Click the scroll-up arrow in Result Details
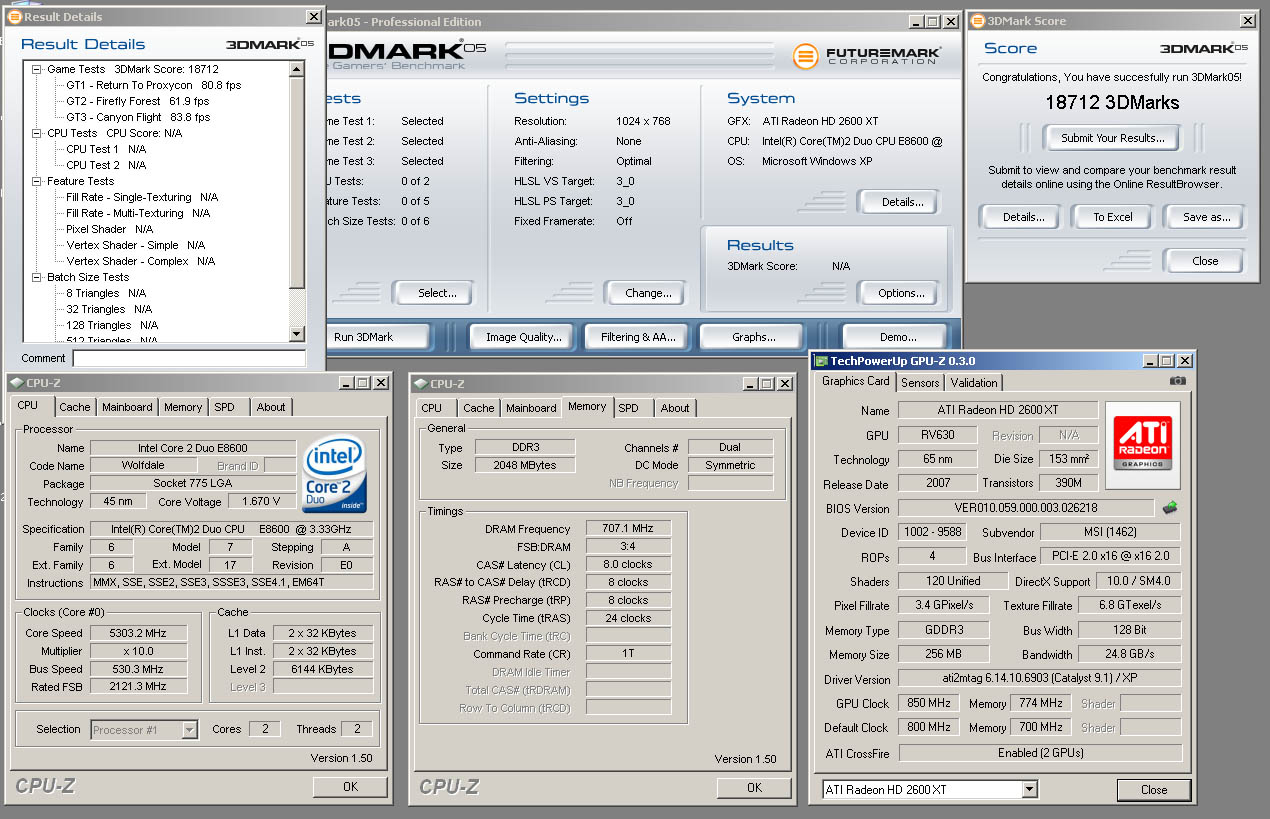Image resolution: width=1270 pixels, height=819 pixels. [296, 69]
